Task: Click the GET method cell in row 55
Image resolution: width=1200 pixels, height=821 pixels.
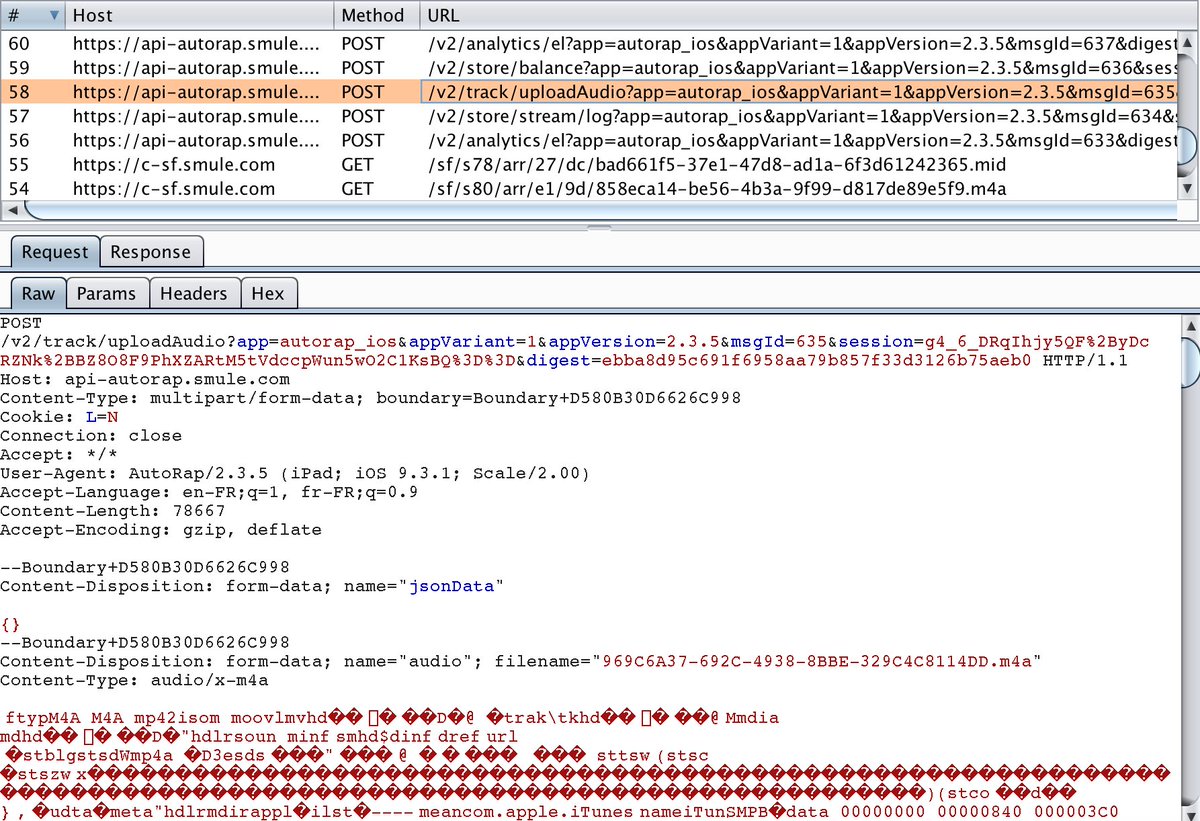Action: click(377, 164)
